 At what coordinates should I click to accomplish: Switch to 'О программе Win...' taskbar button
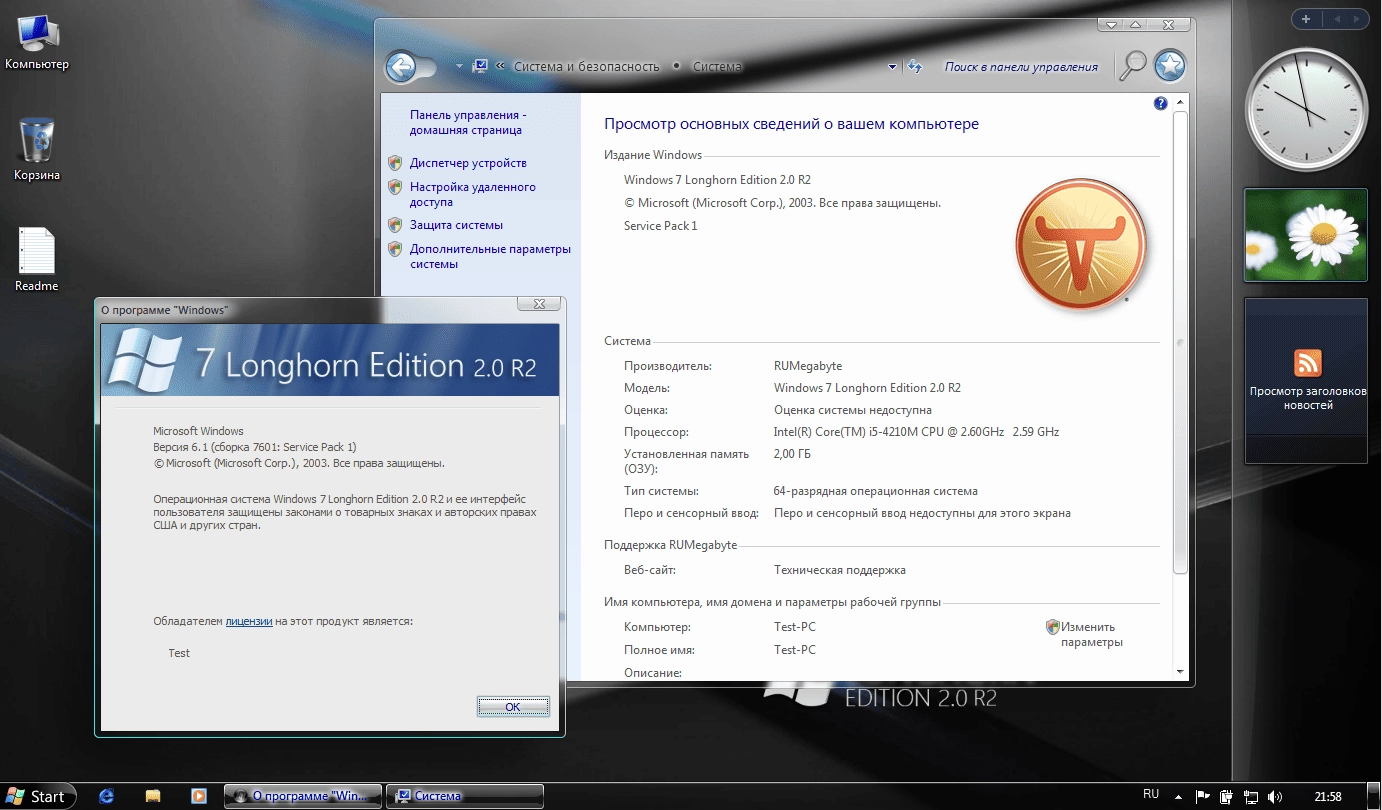click(303, 796)
